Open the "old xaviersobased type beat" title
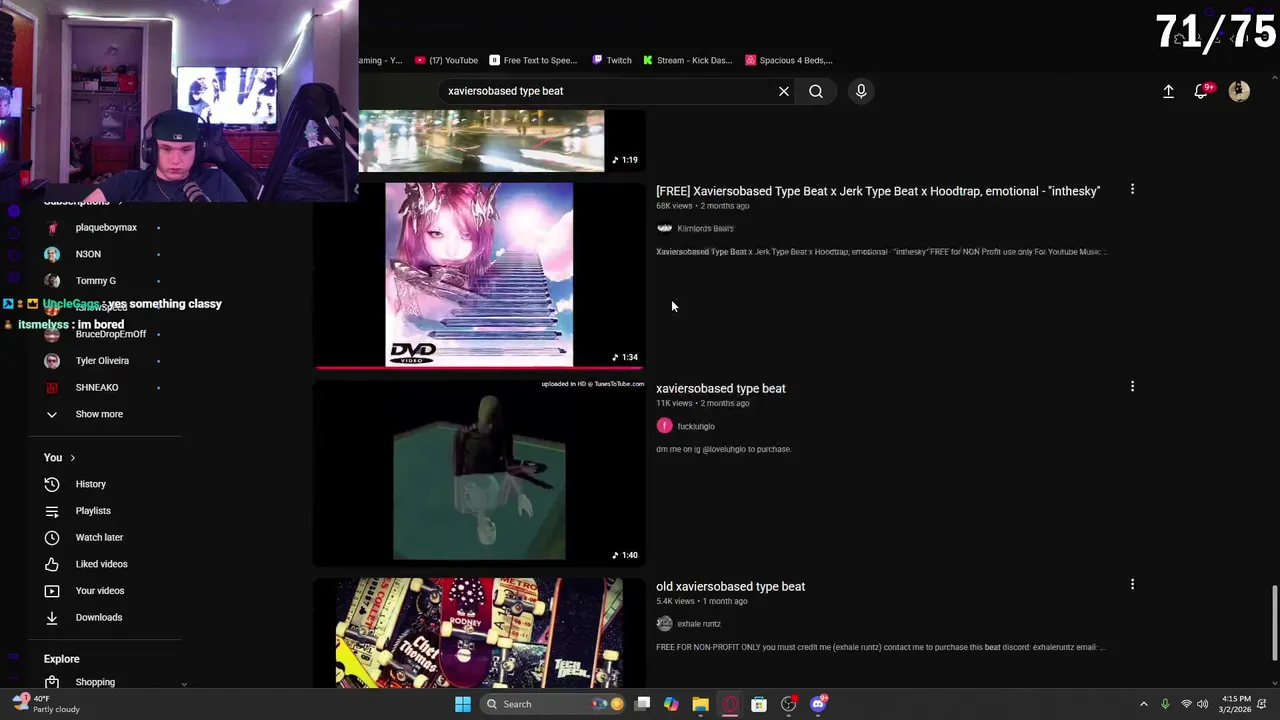This screenshot has width=1280, height=720. tap(730, 586)
